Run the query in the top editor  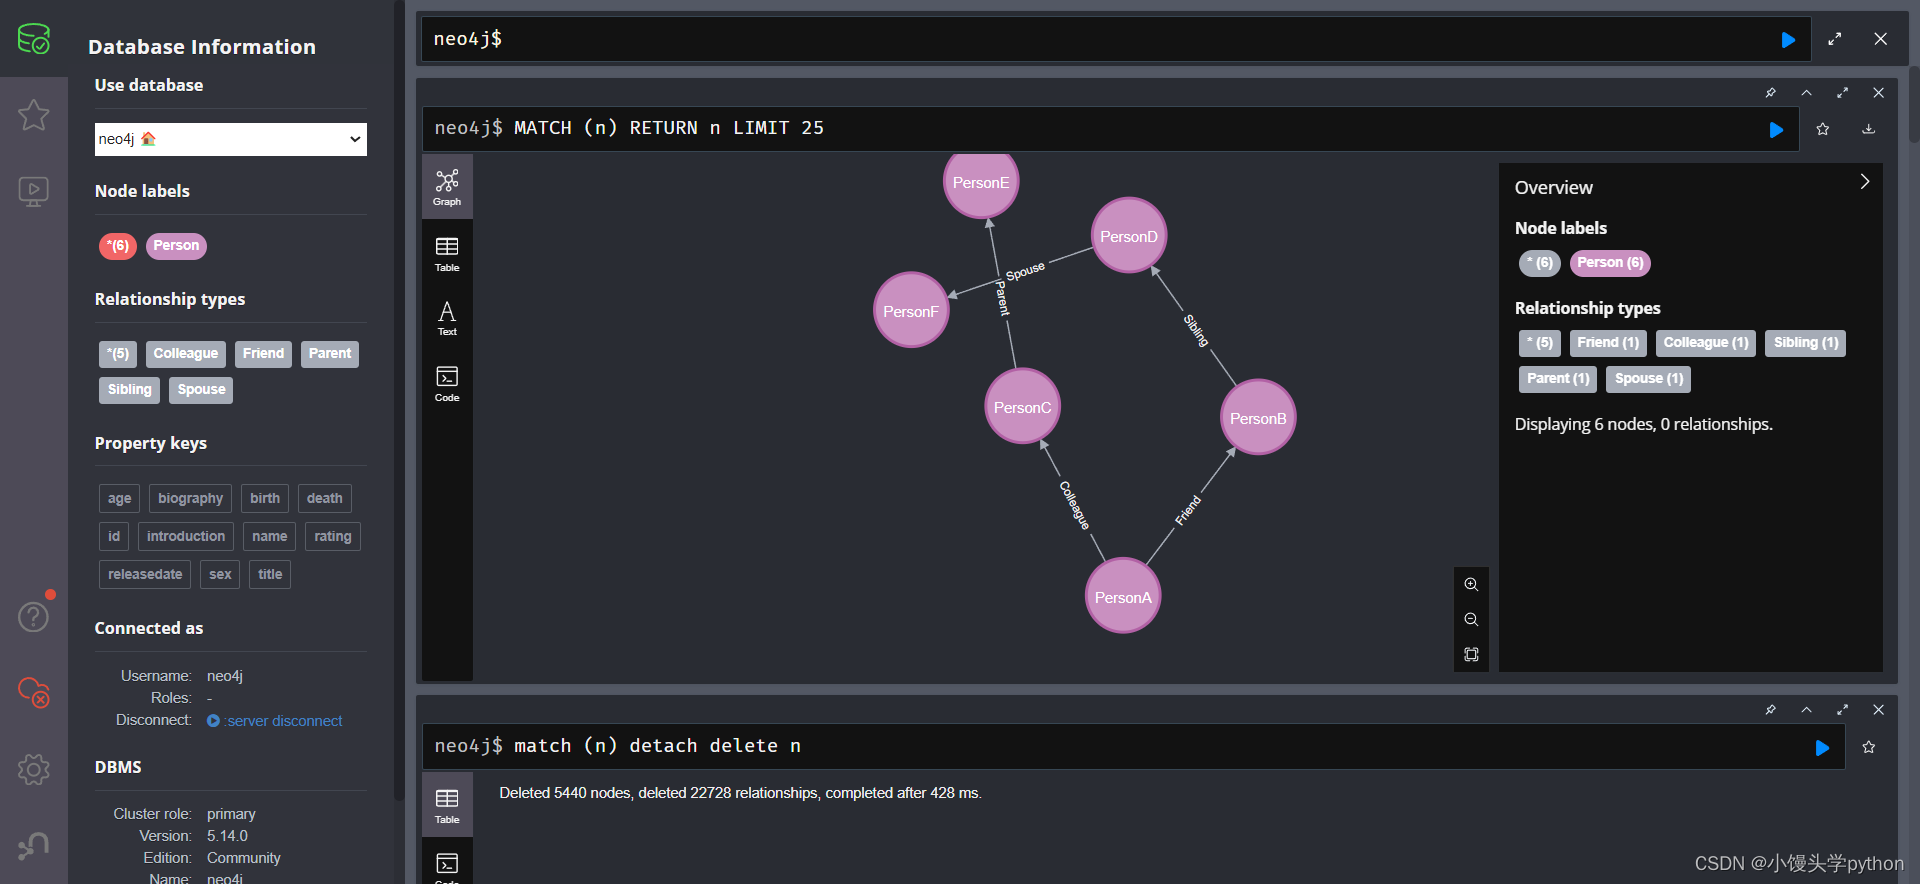pos(1788,40)
